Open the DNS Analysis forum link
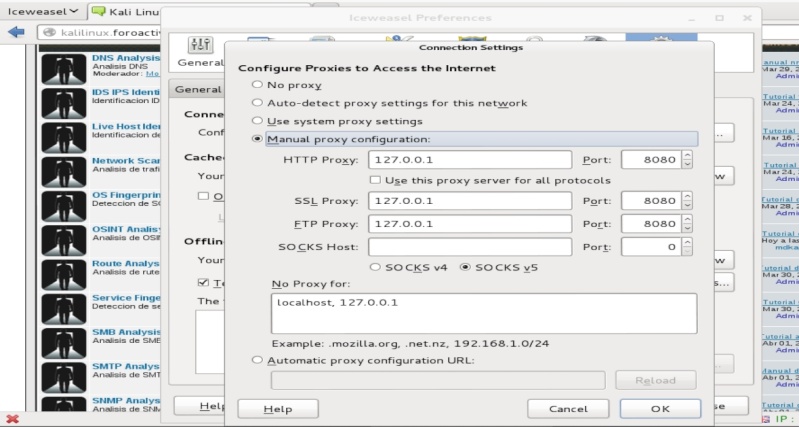This screenshot has width=799, height=427. (x=126, y=58)
